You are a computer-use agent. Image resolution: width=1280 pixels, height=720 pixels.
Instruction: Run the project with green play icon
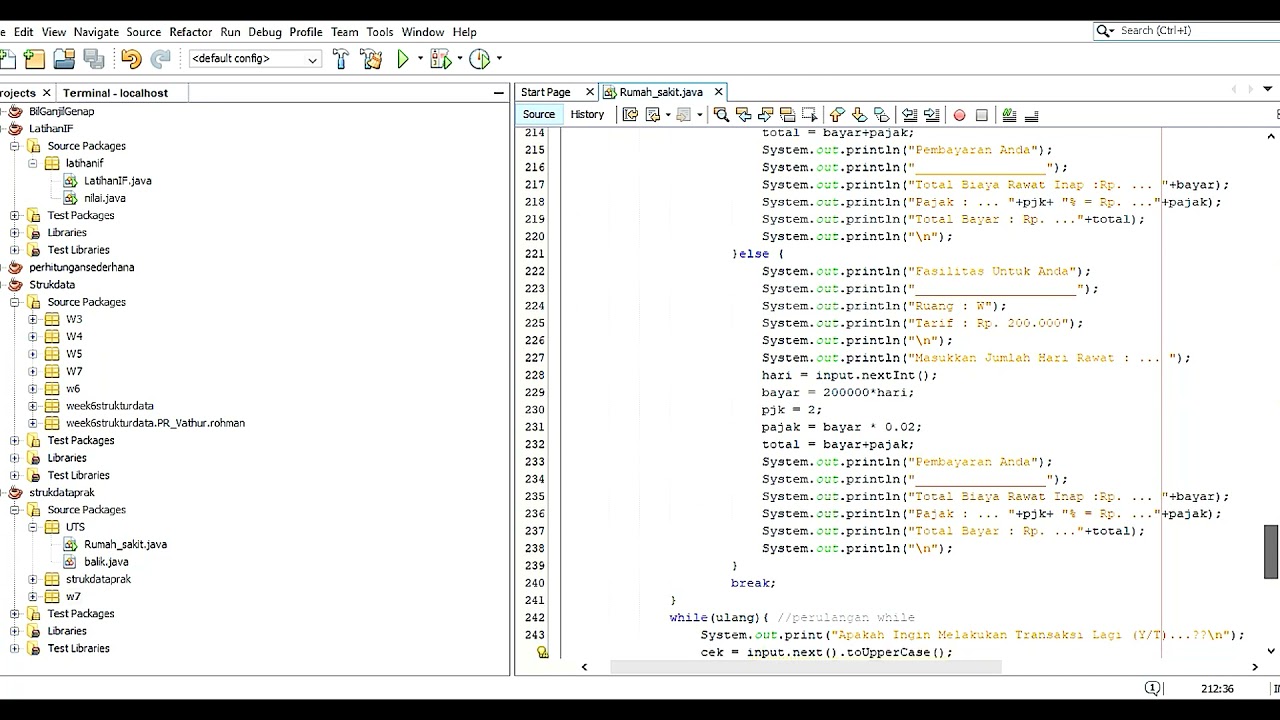[403, 59]
